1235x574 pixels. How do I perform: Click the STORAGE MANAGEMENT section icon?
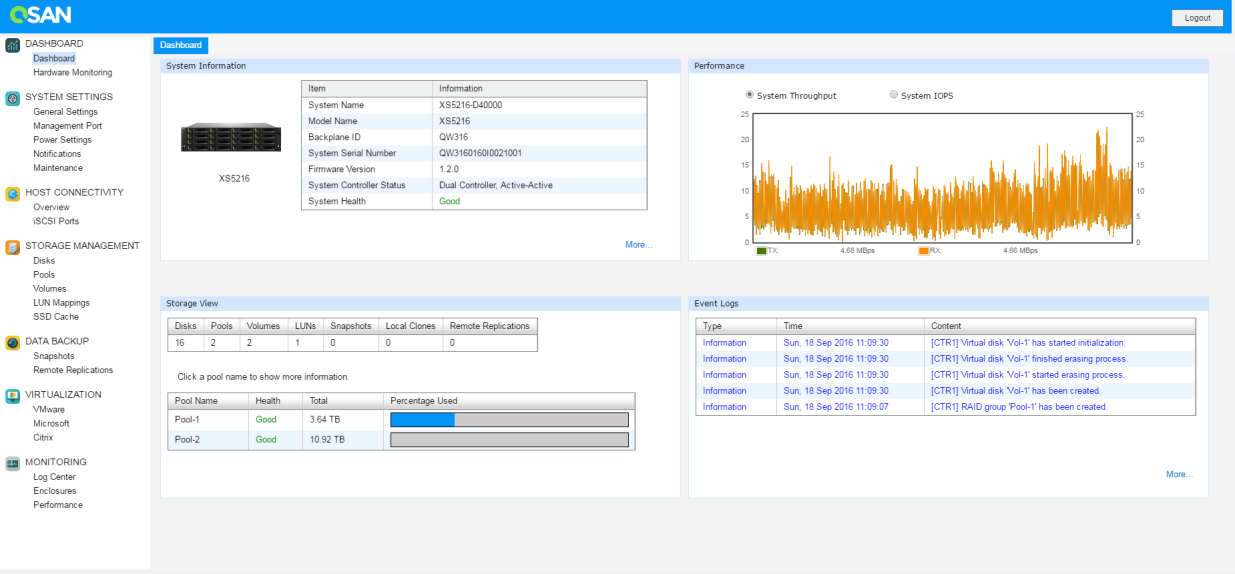tap(13, 247)
